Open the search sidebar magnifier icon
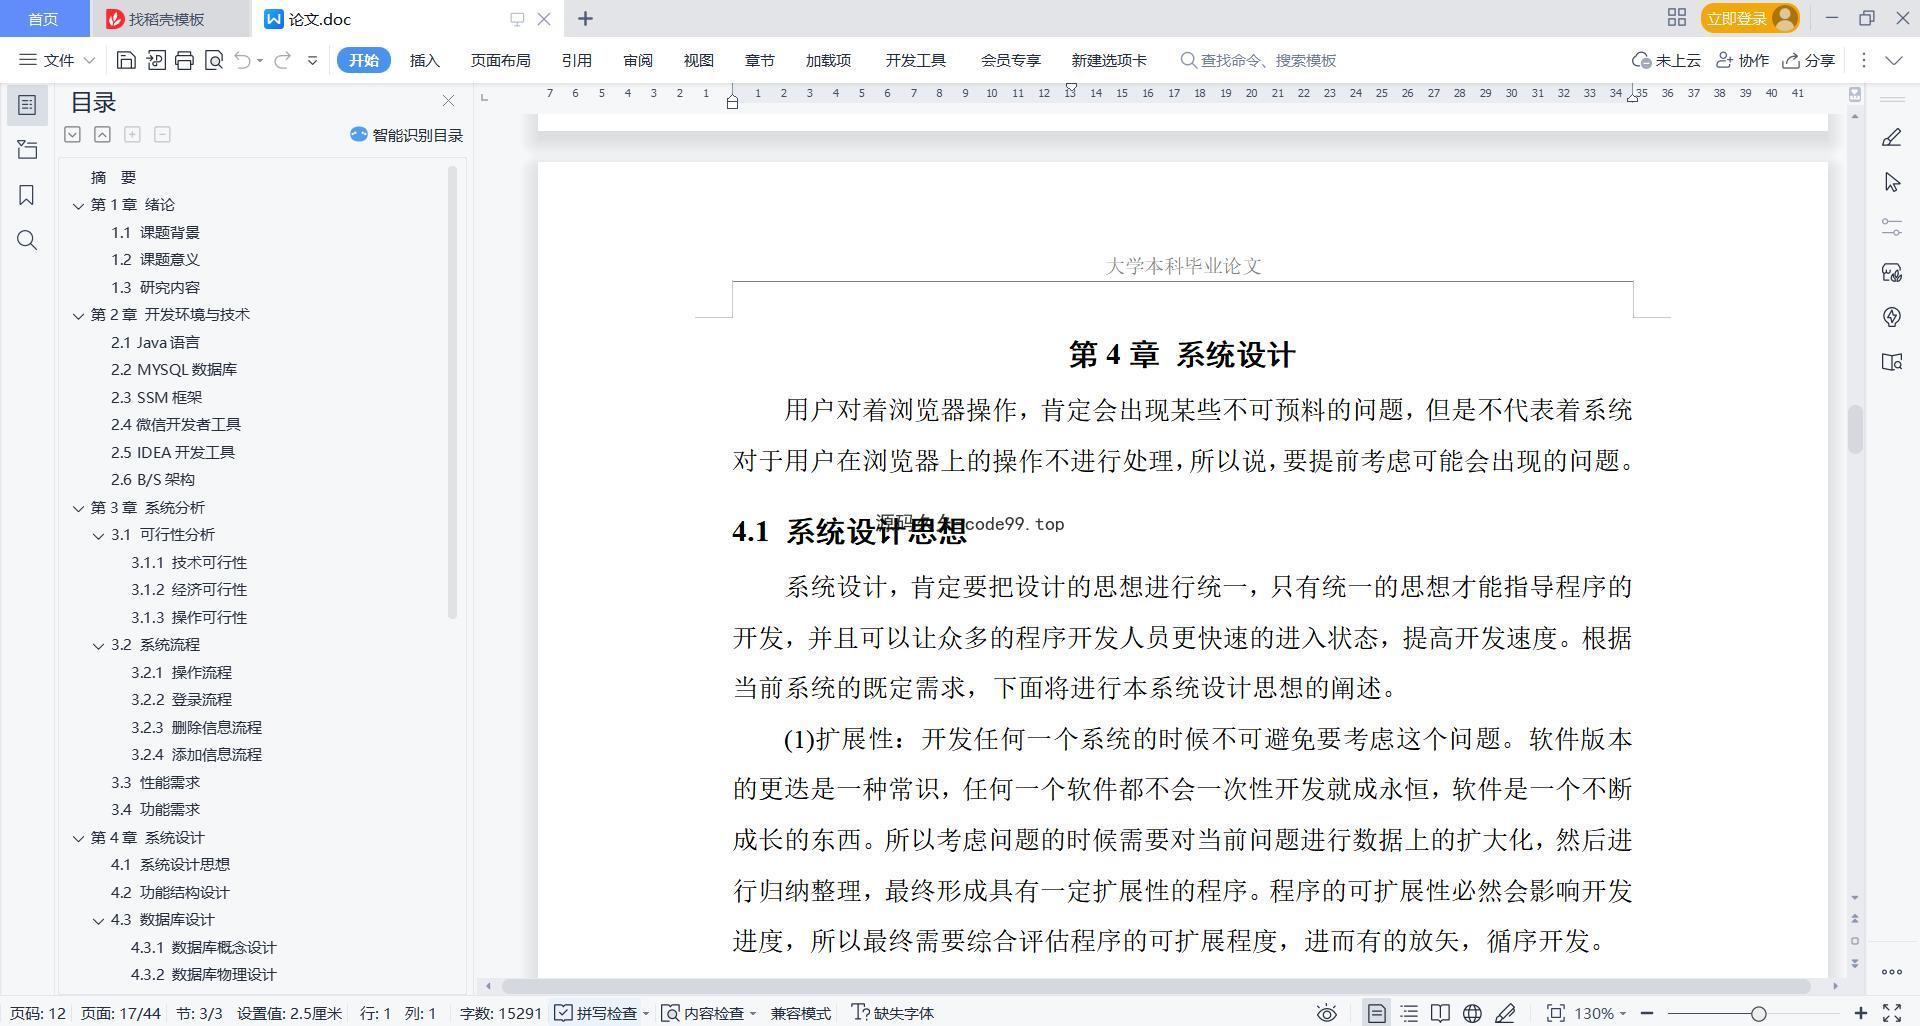Screen dimensions: 1920x1026 (27, 240)
